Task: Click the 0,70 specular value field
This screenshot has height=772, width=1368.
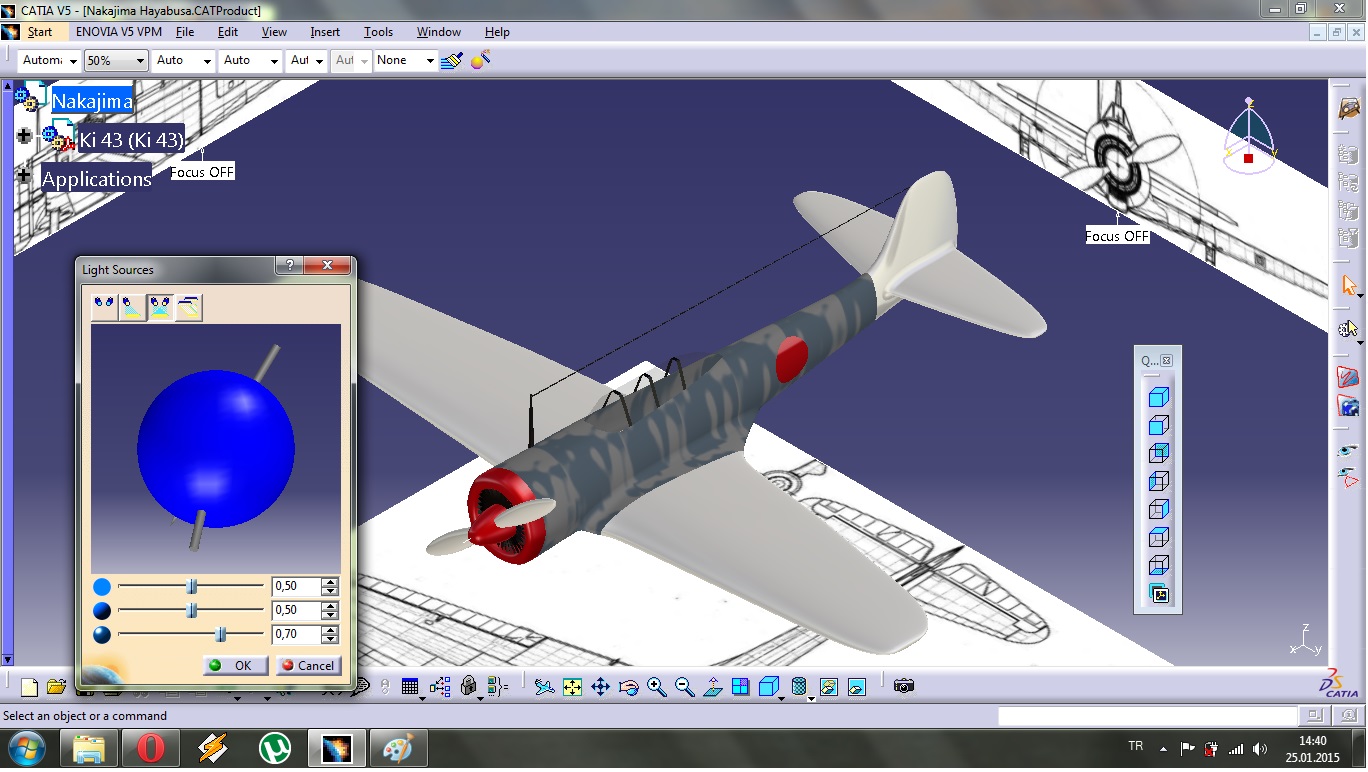Action: tap(296, 634)
